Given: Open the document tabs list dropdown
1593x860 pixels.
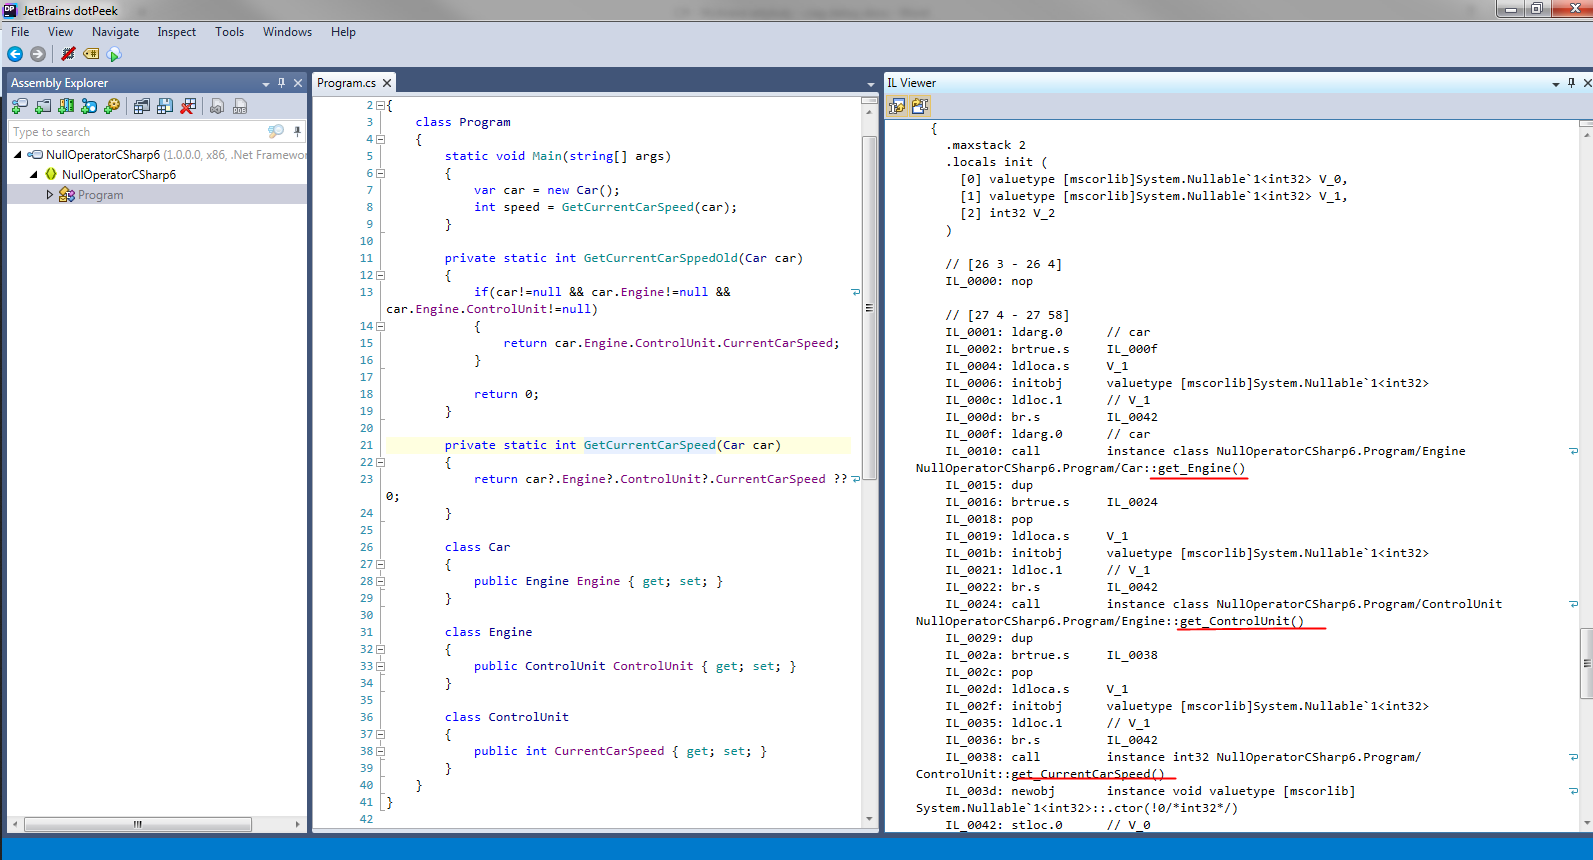Looking at the screenshot, I should point(871,84).
